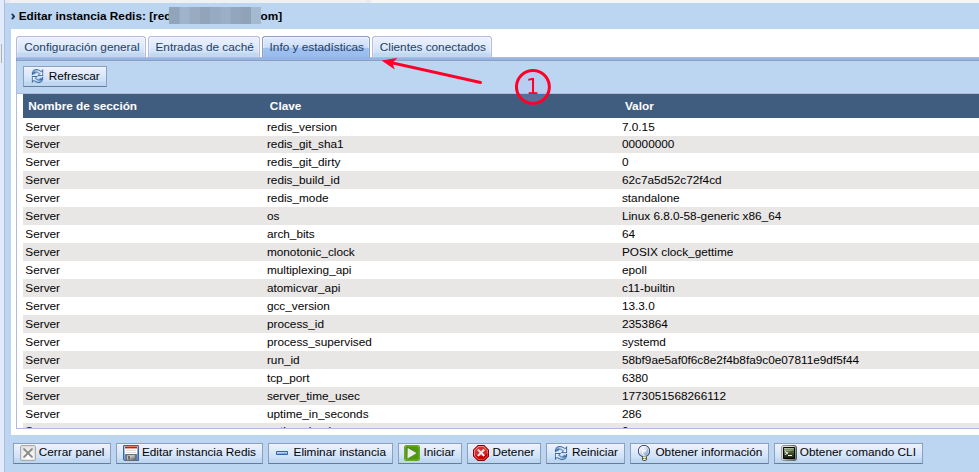The image size is (979, 472).
Task: Select the Info y estadísticas tab
Action: 316,47
